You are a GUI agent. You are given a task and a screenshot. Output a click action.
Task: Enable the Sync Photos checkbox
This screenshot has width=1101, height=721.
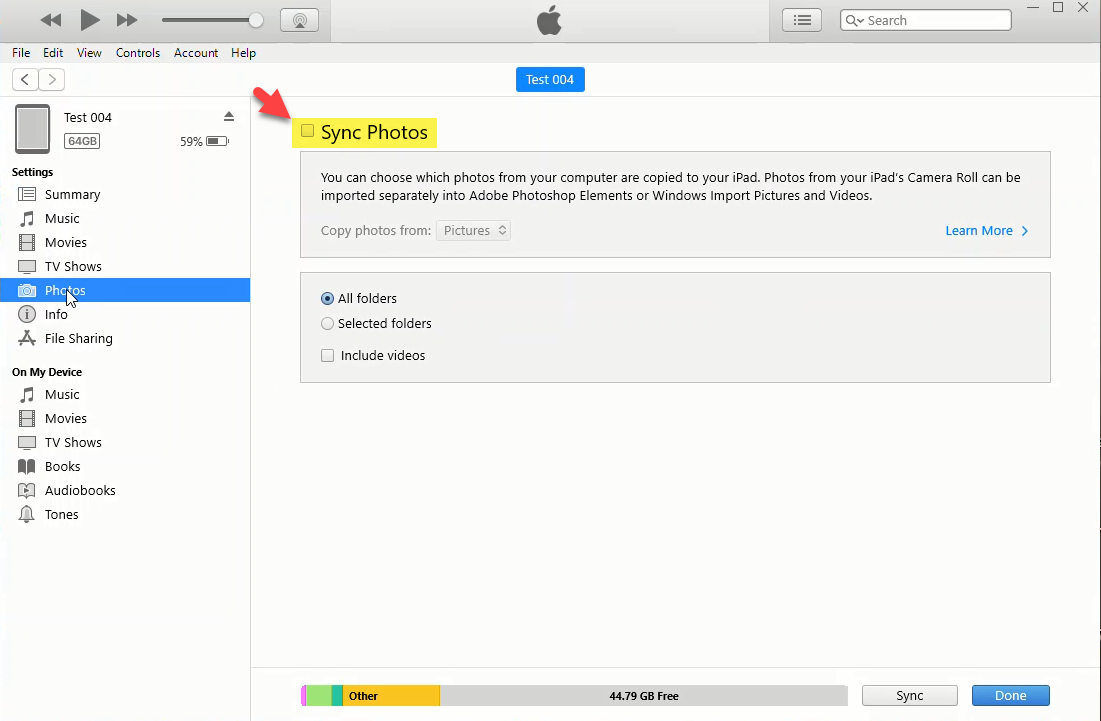pos(308,131)
